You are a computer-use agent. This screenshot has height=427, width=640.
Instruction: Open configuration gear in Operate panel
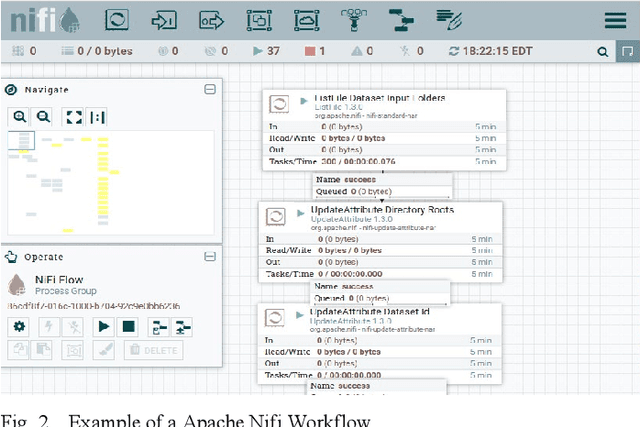[19, 327]
